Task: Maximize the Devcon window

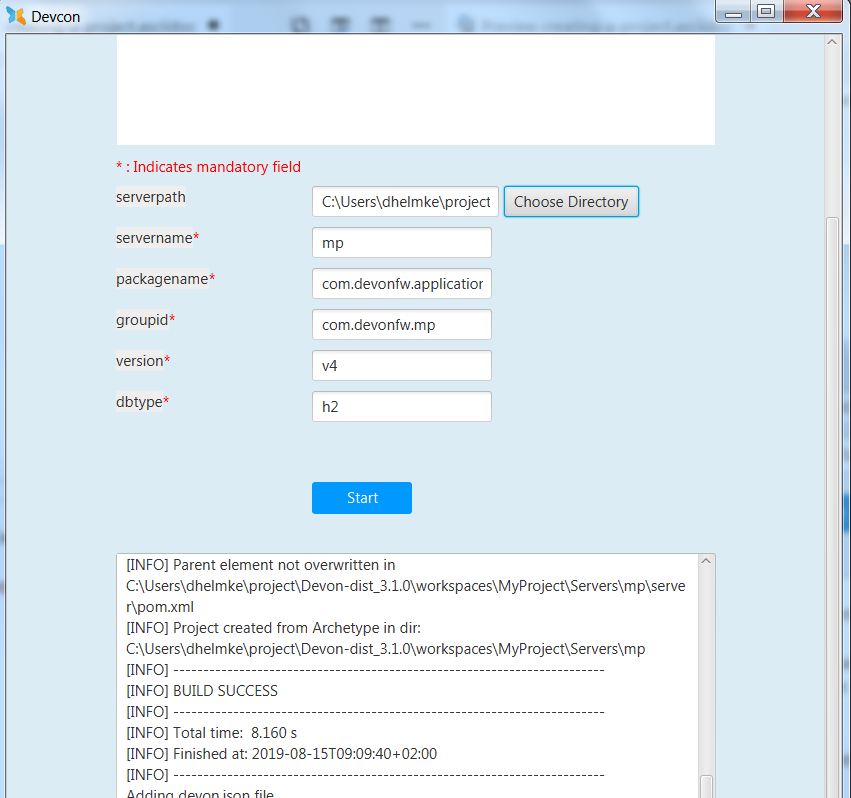Action: (766, 12)
